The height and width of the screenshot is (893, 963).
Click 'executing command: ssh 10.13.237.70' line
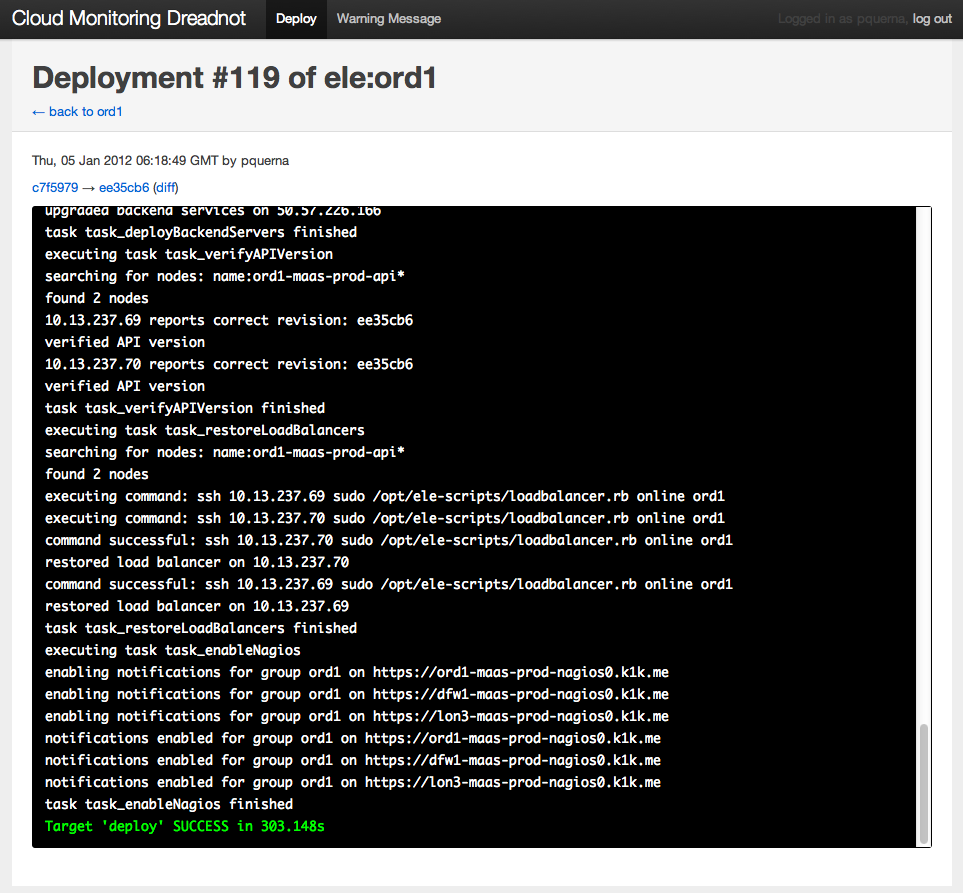point(384,518)
